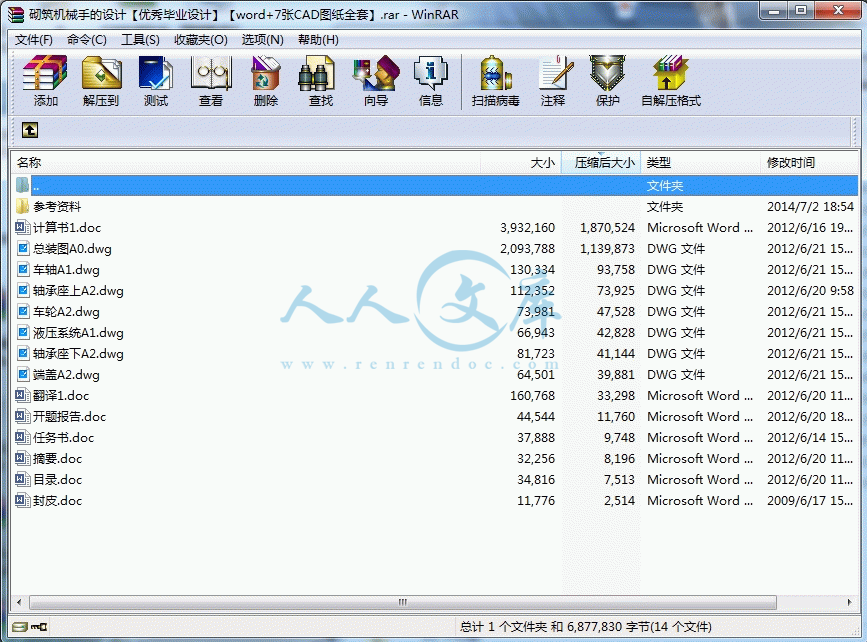The width and height of the screenshot is (867, 642).
Task: Click the up one level arrow icon
Action: 30,130
